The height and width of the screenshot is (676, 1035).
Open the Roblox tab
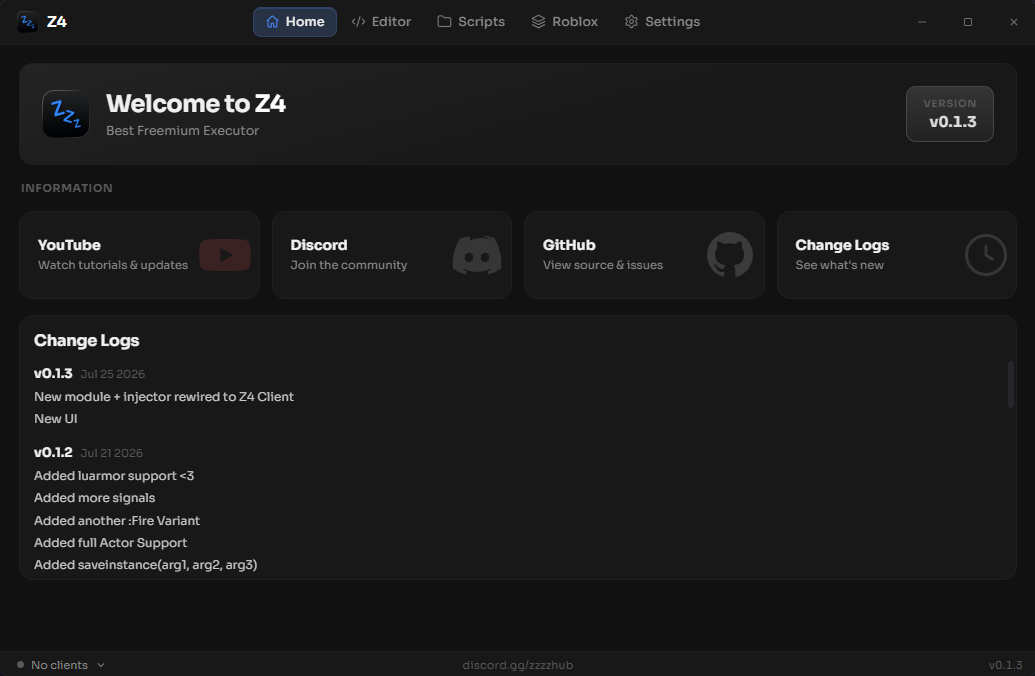(564, 22)
